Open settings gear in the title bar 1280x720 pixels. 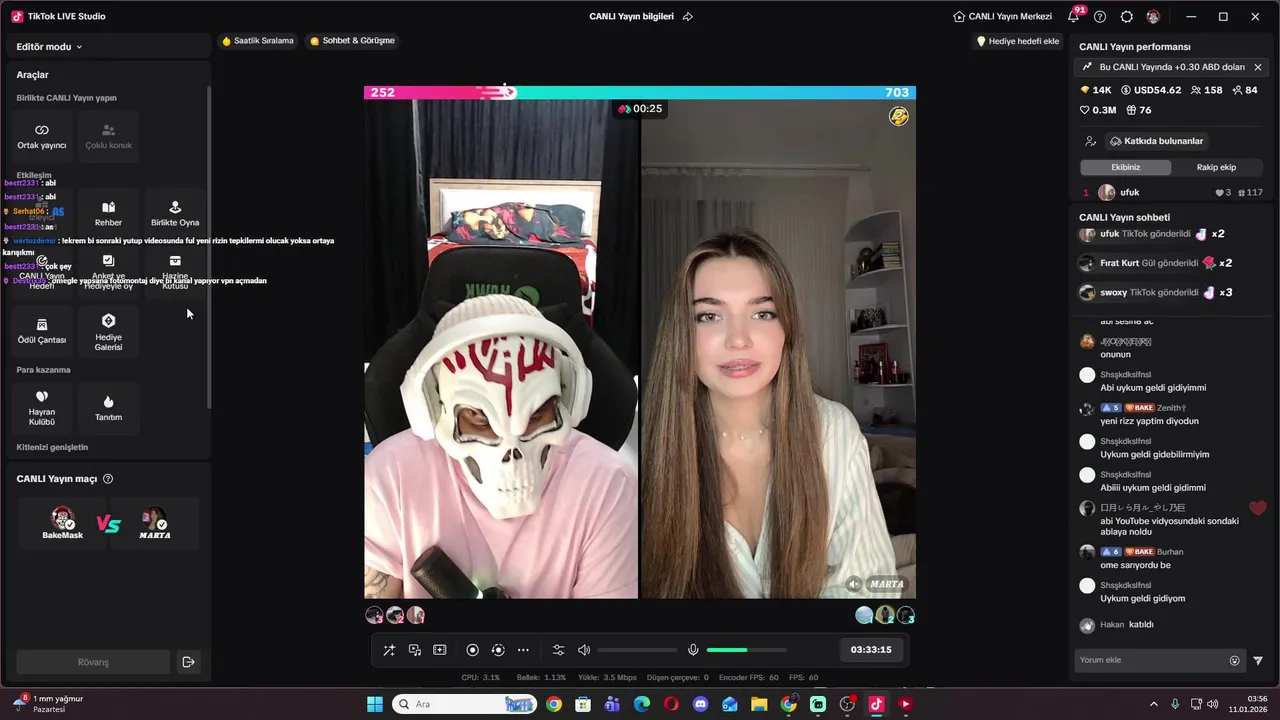click(1127, 17)
